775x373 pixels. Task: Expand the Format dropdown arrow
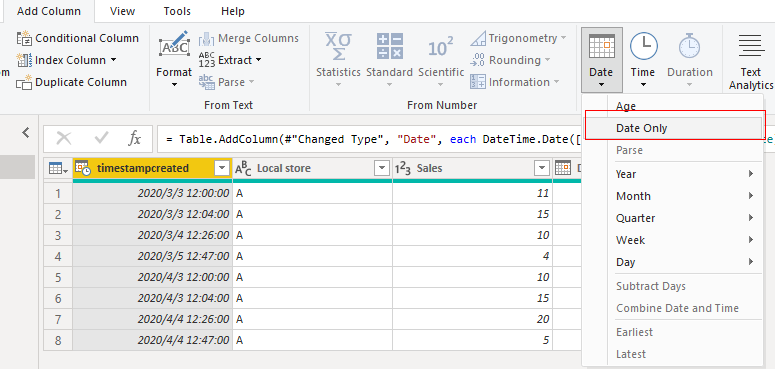point(174,85)
